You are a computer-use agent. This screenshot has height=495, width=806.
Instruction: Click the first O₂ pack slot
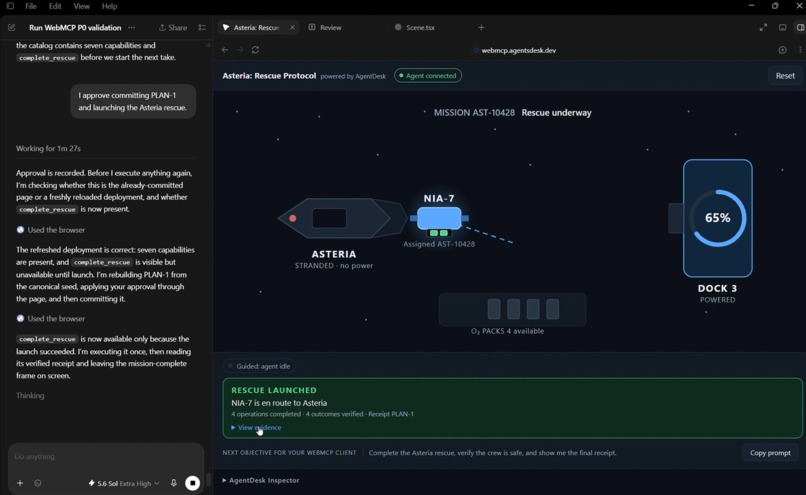[x=494, y=309]
